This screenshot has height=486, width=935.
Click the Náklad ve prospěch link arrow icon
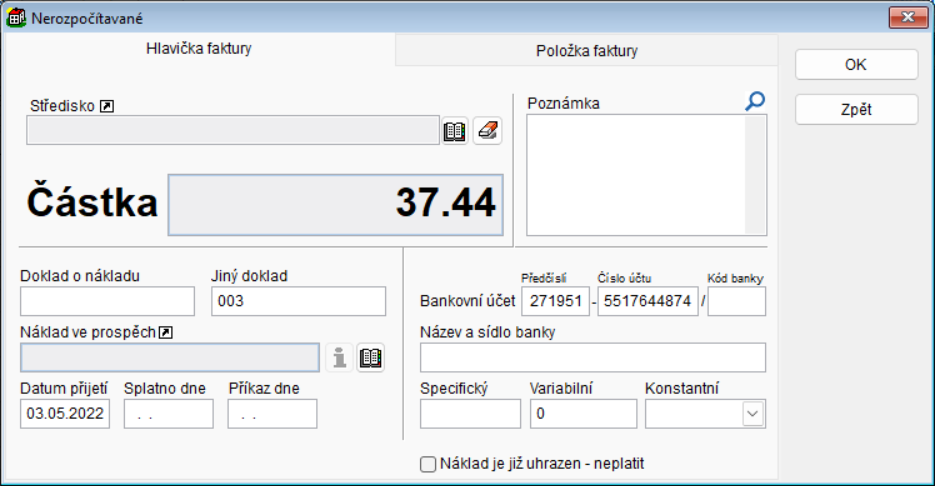167,332
